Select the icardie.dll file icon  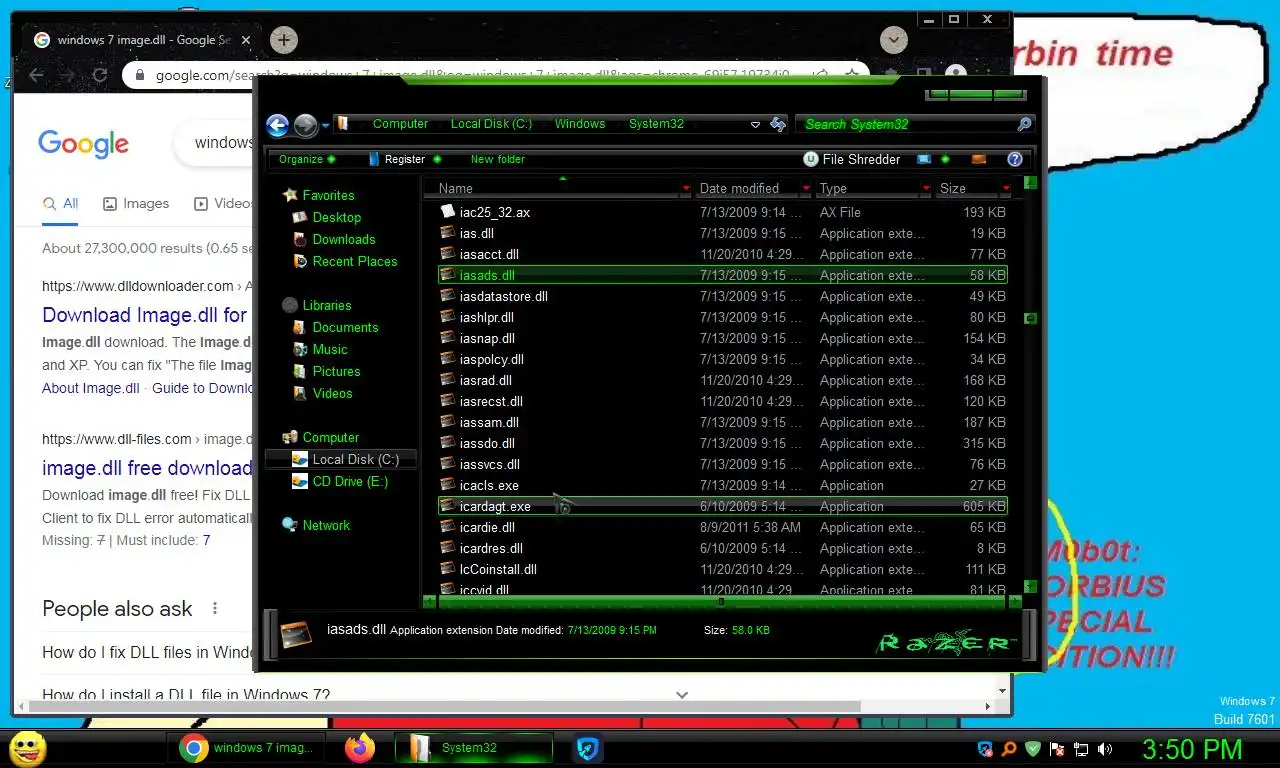(448, 527)
